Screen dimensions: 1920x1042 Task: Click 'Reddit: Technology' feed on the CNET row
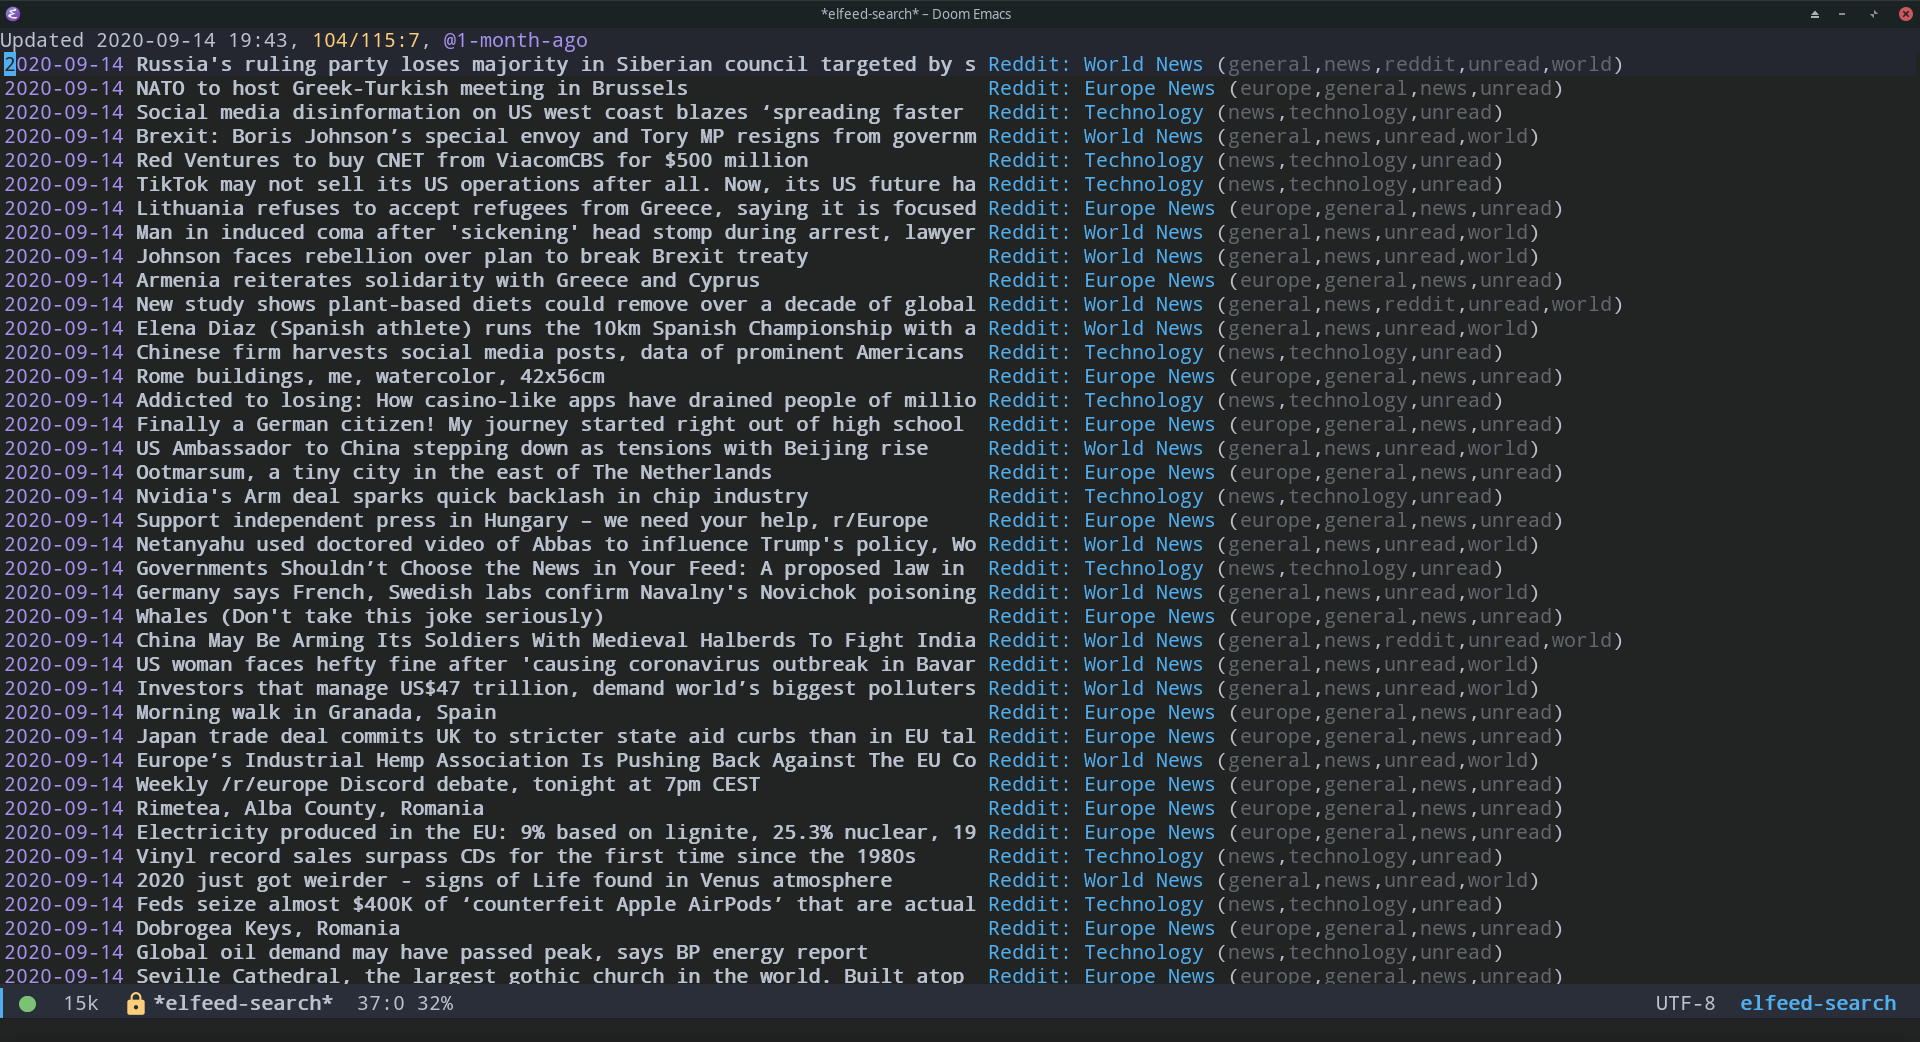pos(1096,160)
